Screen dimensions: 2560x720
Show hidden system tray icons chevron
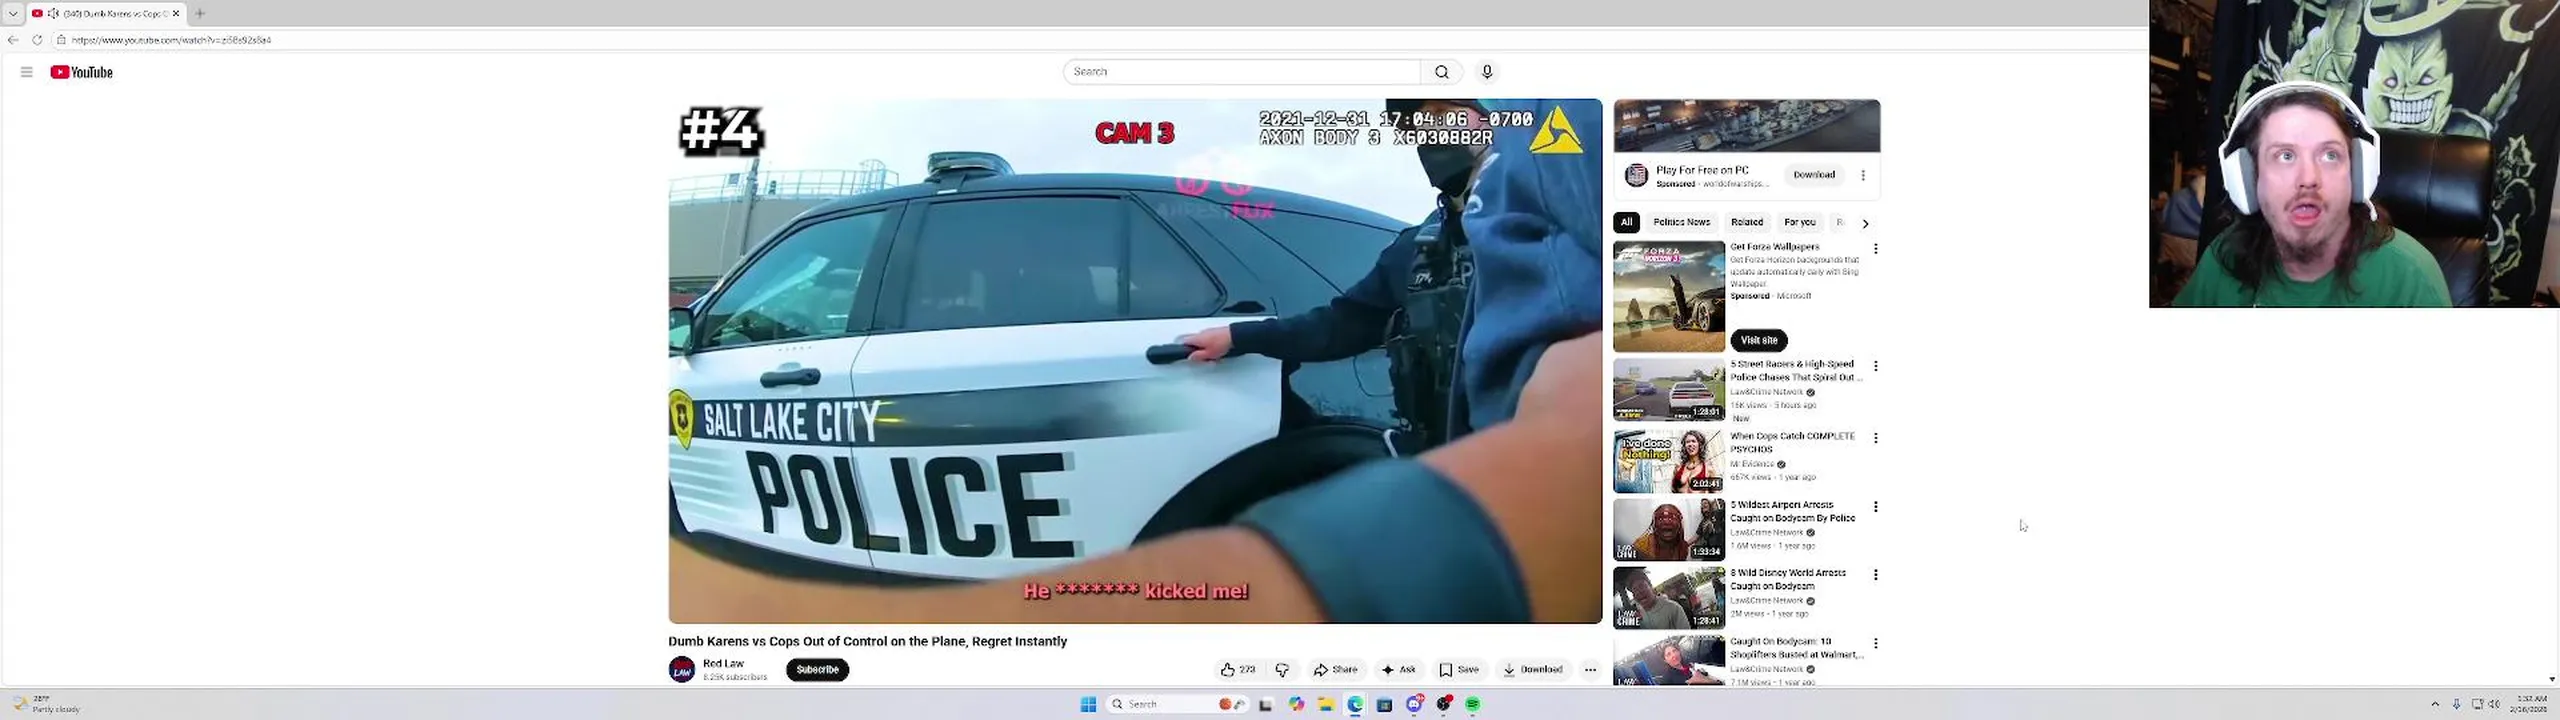(2435, 704)
